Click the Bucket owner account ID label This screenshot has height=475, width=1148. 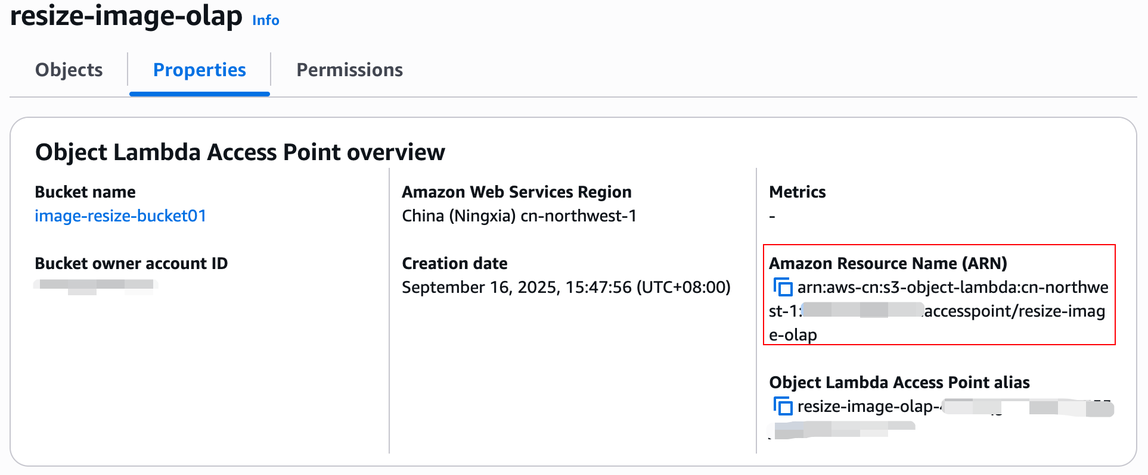(131, 263)
